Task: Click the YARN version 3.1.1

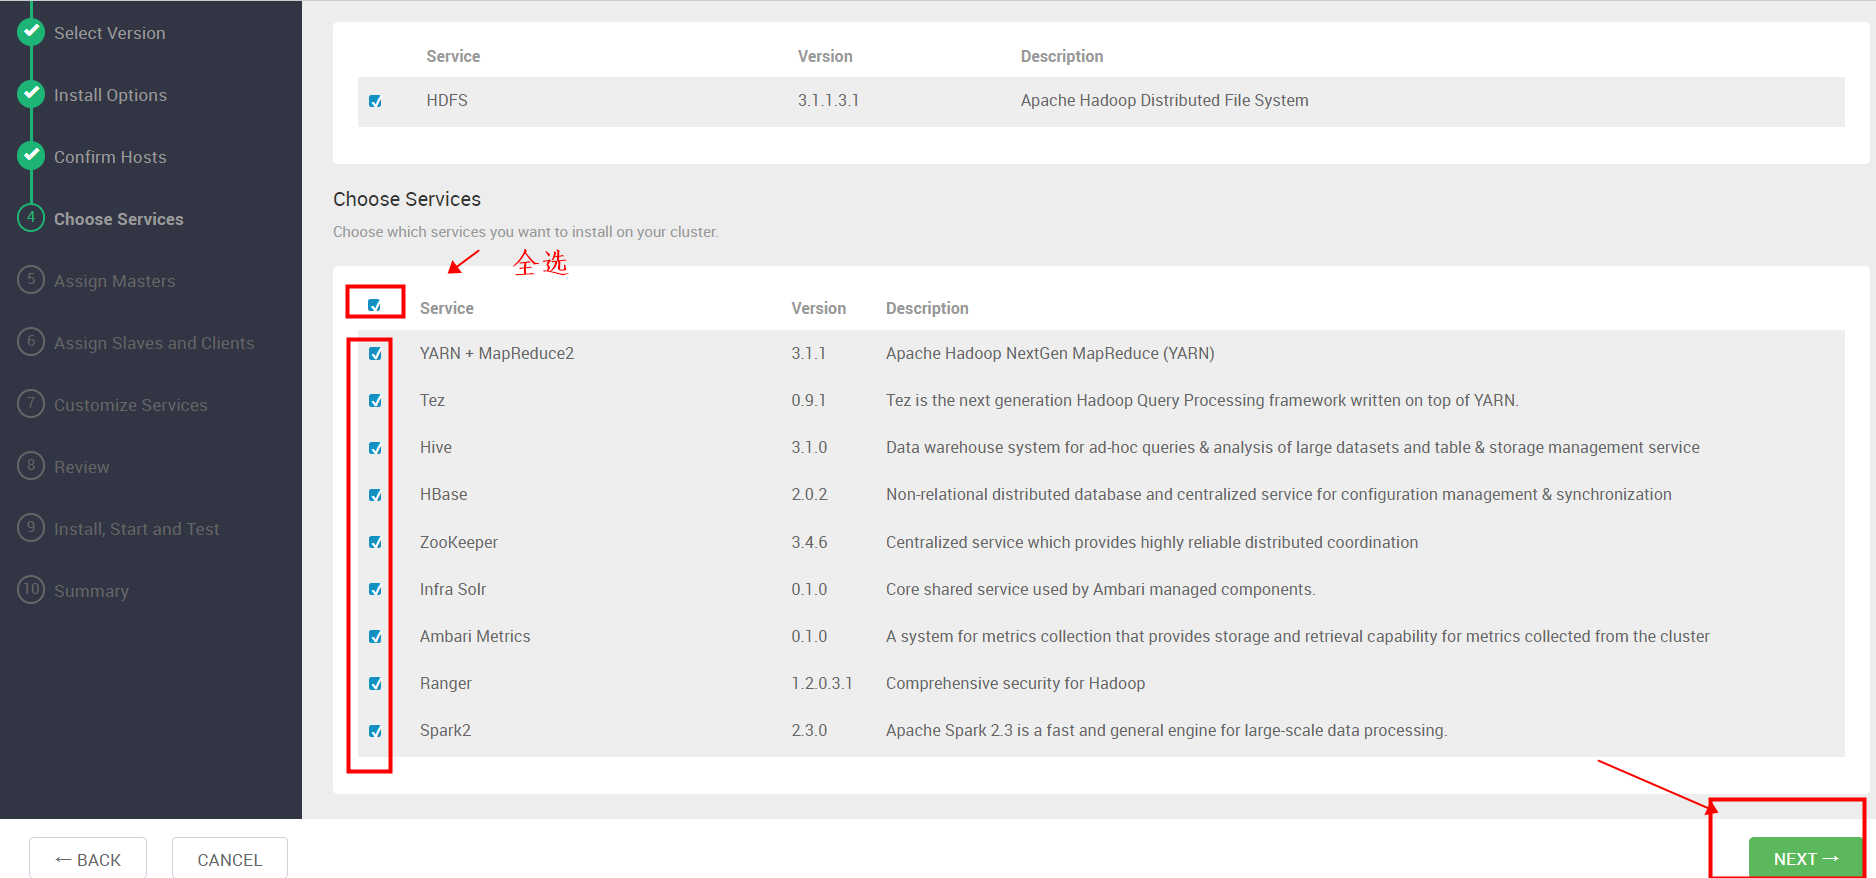Action: 808,353
